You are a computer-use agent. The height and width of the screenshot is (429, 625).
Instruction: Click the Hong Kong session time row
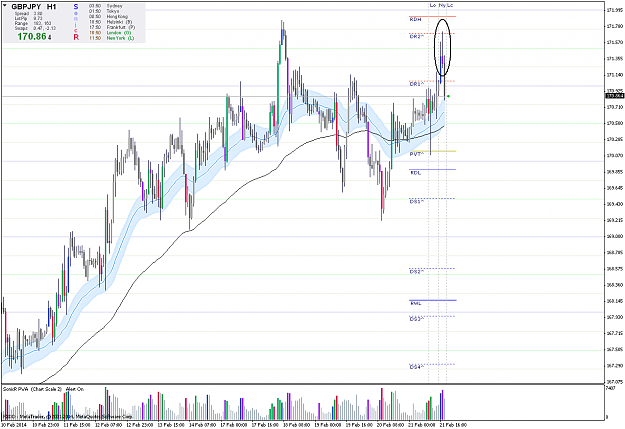[108, 17]
